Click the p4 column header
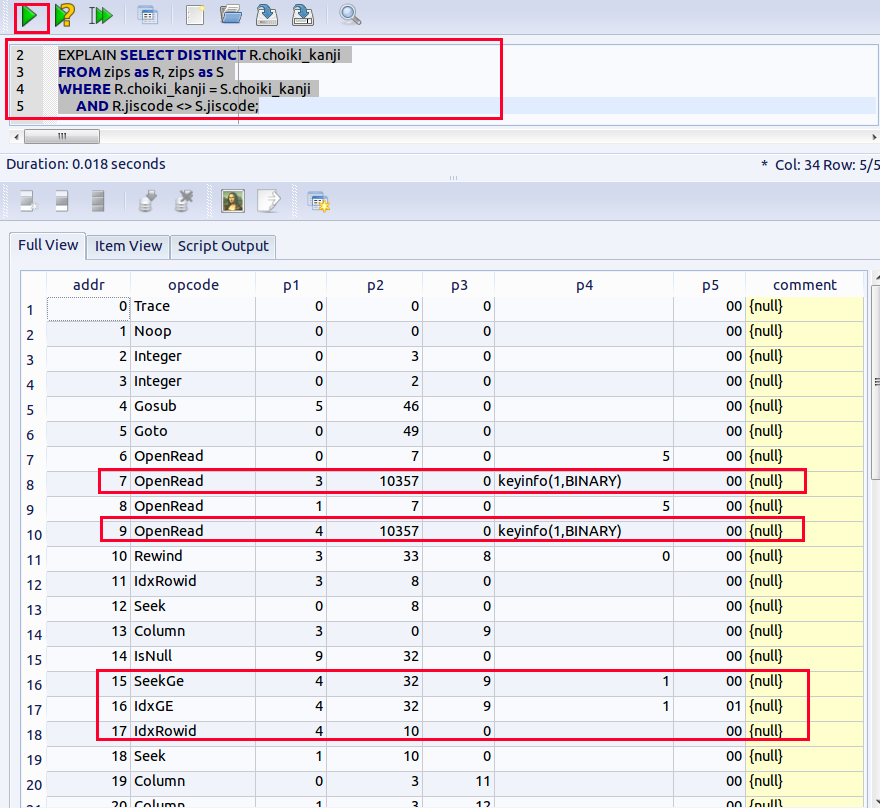880x808 pixels. [x=584, y=285]
